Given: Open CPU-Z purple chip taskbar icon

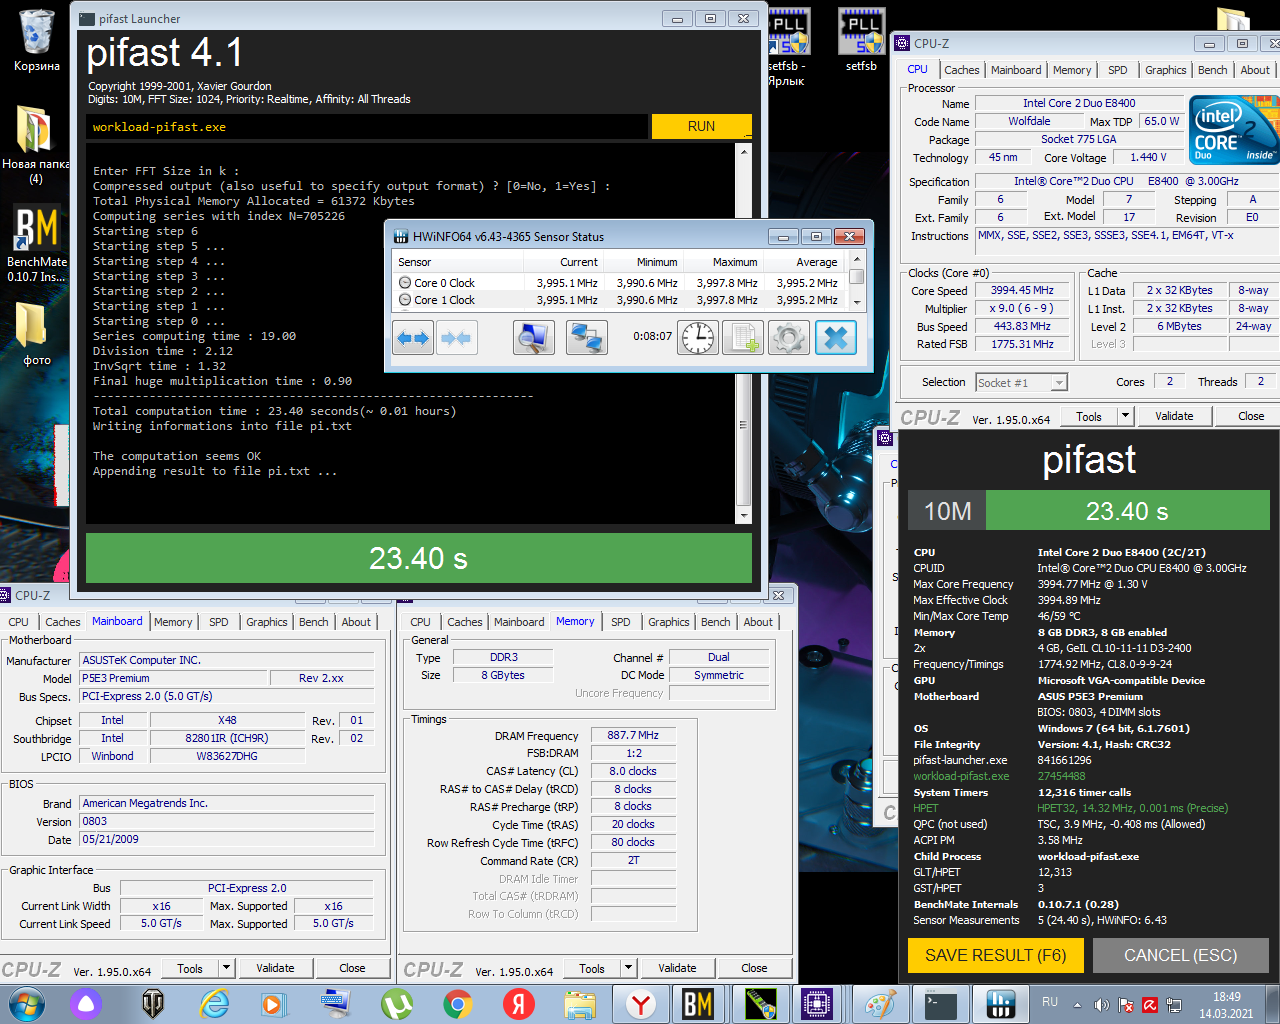Looking at the screenshot, I should point(817,1004).
